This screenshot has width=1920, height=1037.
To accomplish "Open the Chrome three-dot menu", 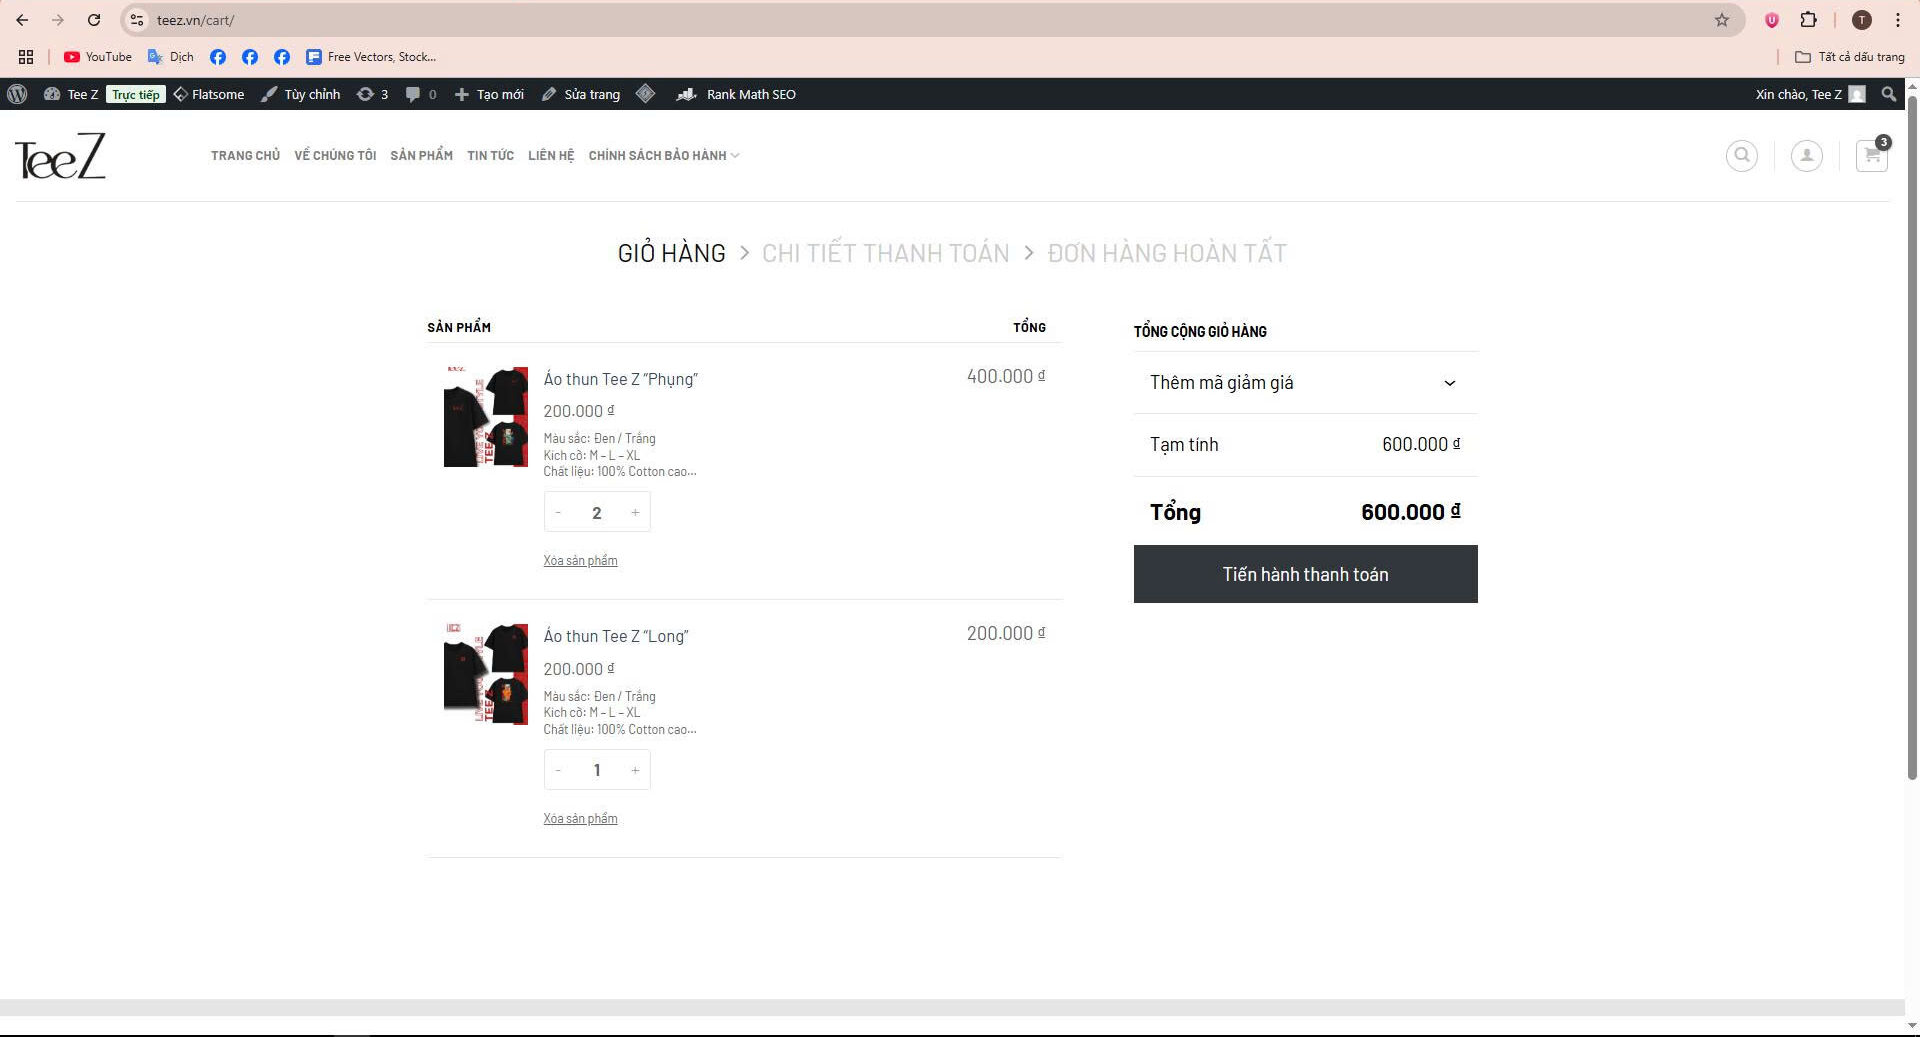I will click(x=1897, y=20).
